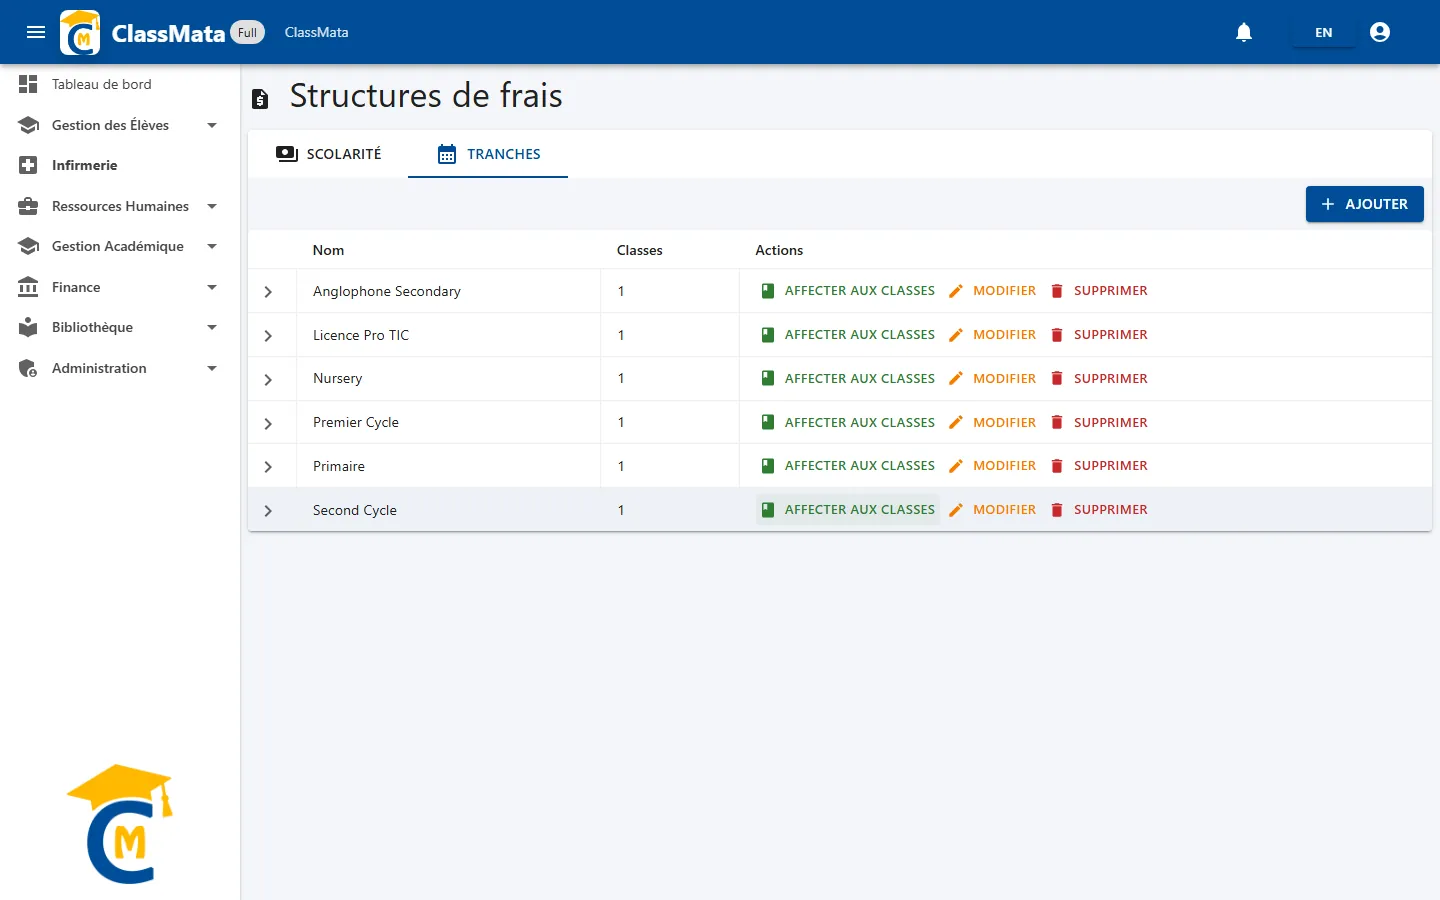Open Tableau de bord menu item
1440x900 pixels.
(x=120, y=84)
